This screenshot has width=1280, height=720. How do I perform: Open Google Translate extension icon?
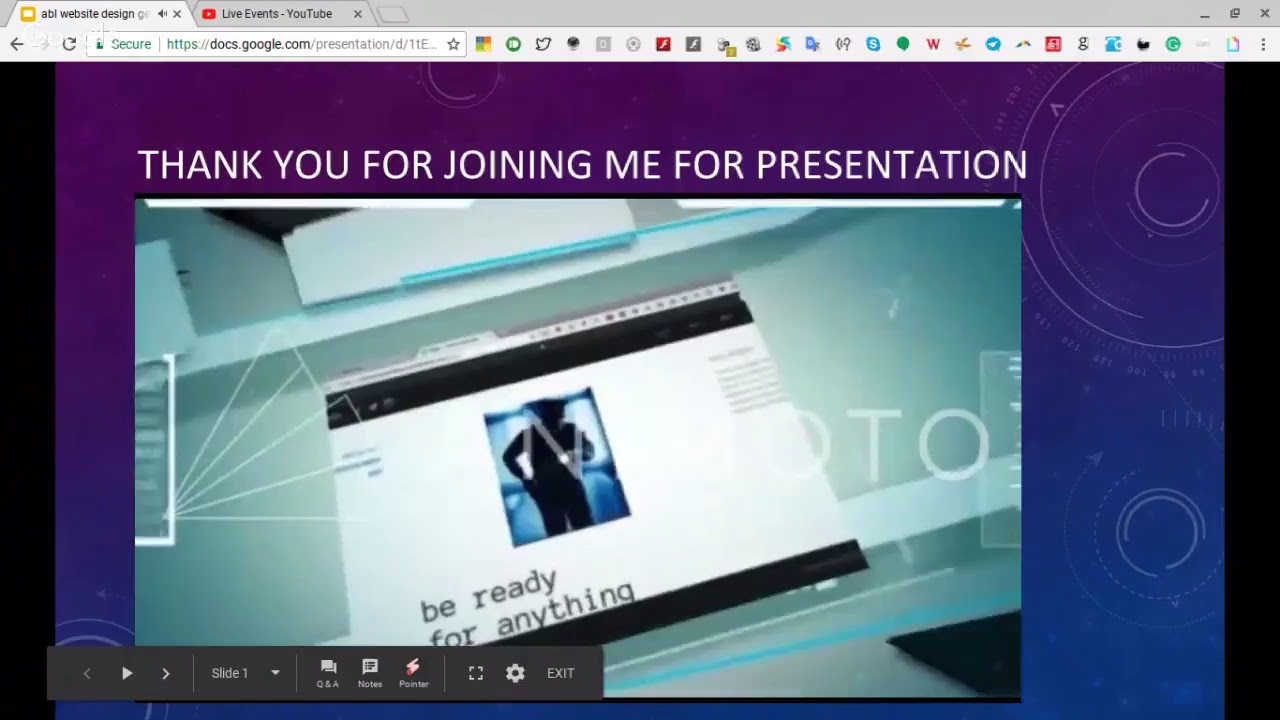[813, 44]
